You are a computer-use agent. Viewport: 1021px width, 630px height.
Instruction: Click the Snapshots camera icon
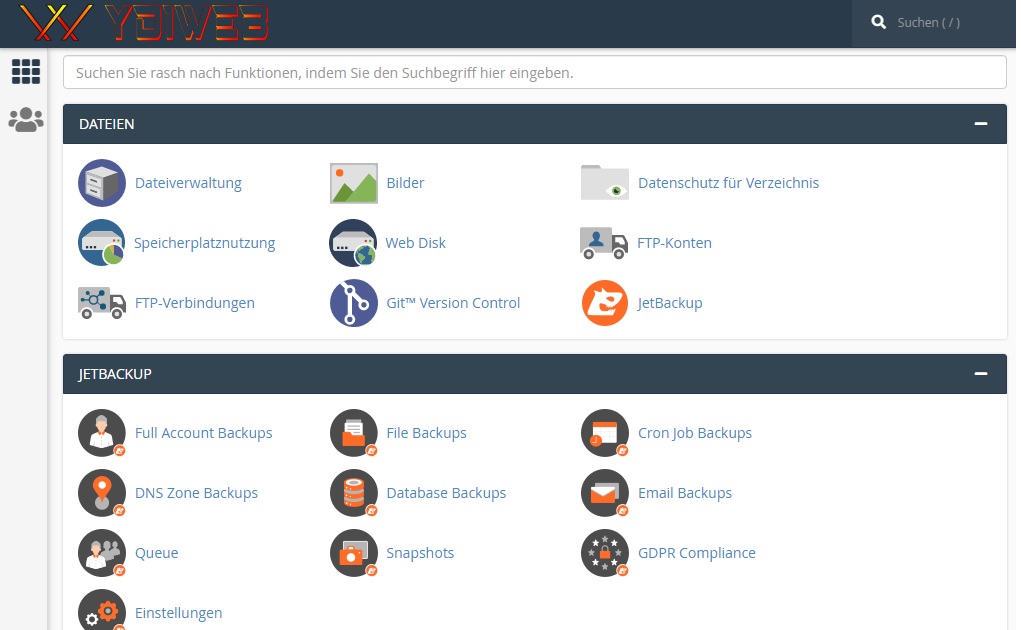(x=354, y=553)
